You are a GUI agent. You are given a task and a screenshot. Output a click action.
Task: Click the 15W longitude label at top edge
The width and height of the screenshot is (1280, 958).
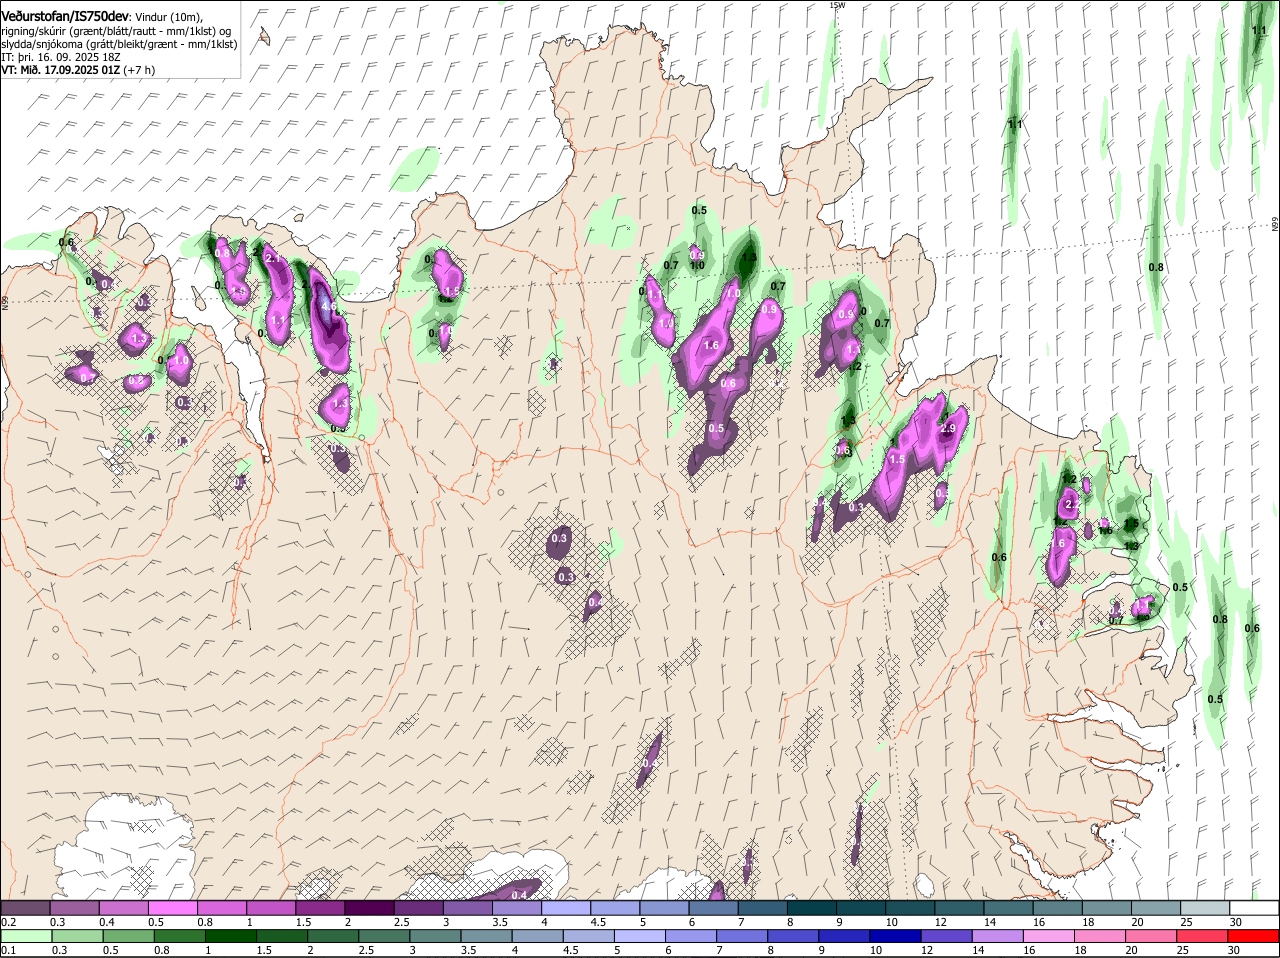pyautogui.click(x=837, y=5)
